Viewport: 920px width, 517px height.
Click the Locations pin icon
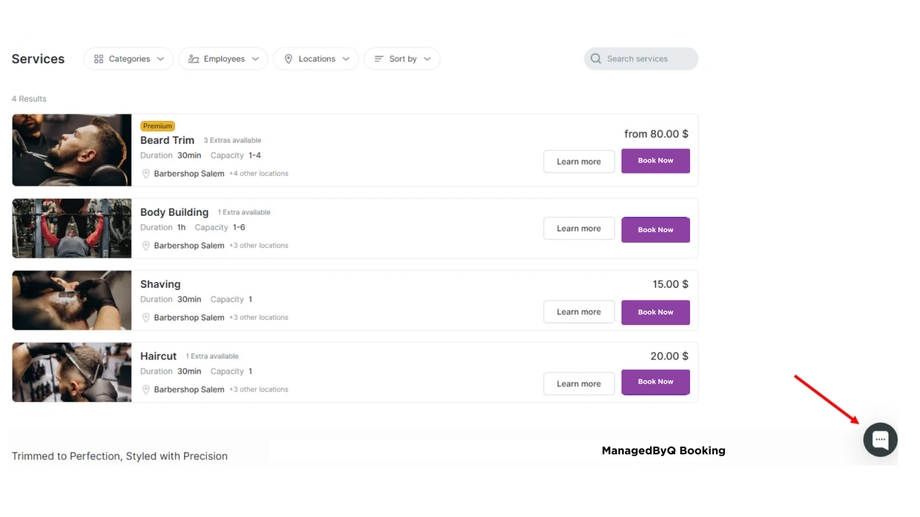[289, 59]
